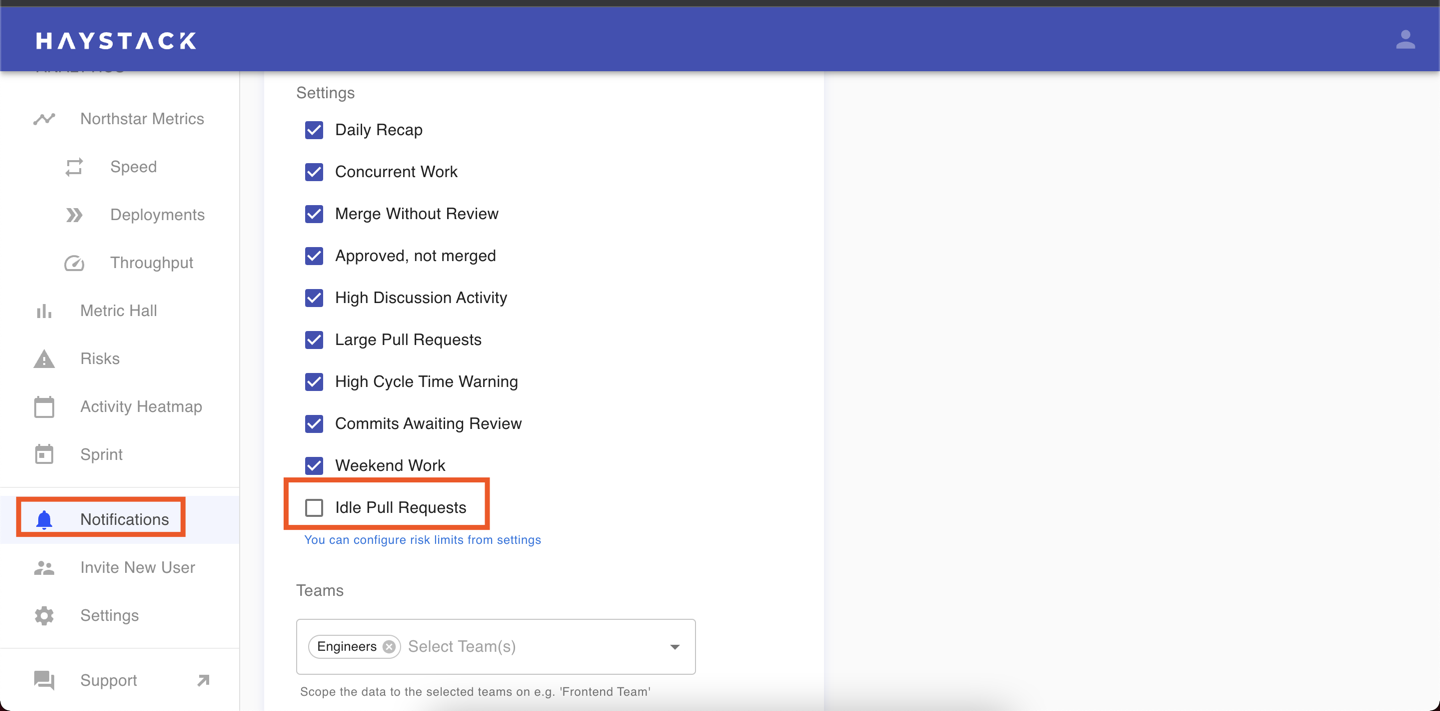Viewport: 1440px width, 711px height.
Task: Click the external link arrow beside Support
Action: pyautogui.click(x=203, y=681)
